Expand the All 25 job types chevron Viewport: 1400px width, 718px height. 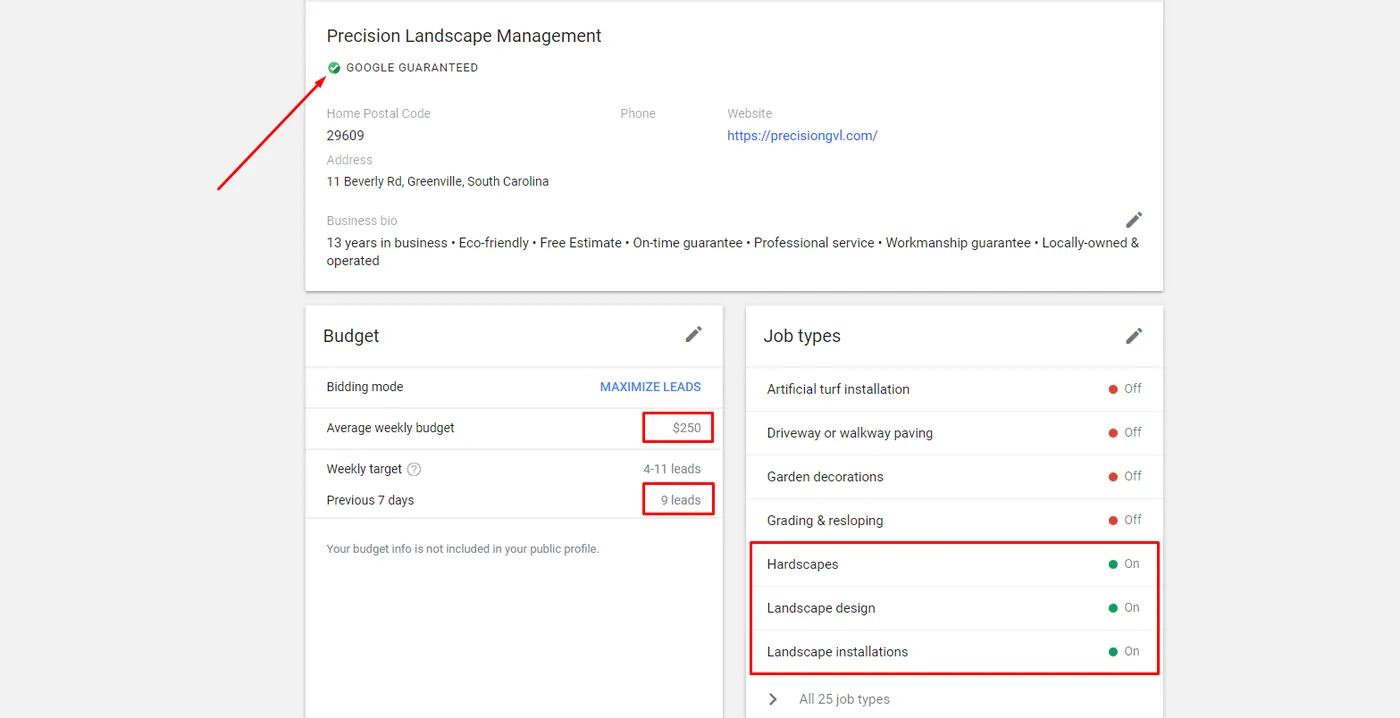pyautogui.click(x=773, y=699)
